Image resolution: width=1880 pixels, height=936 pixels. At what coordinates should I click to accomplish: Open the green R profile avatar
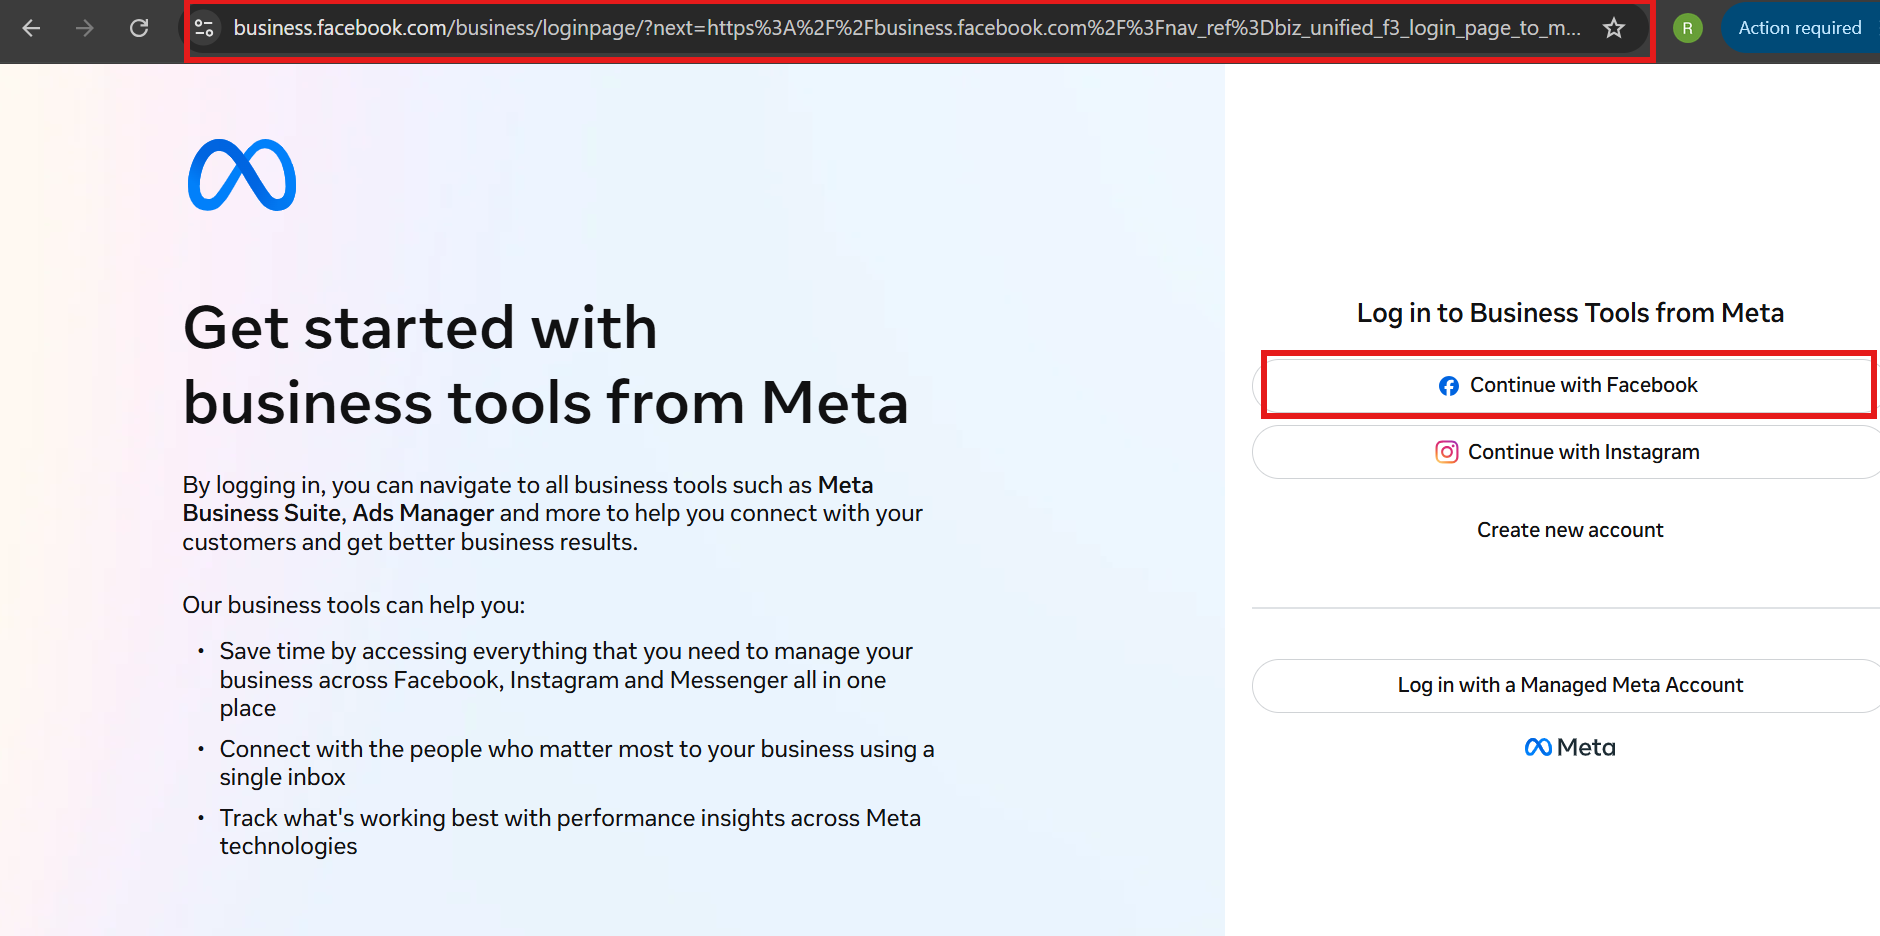pyautogui.click(x=1688, y=28)
